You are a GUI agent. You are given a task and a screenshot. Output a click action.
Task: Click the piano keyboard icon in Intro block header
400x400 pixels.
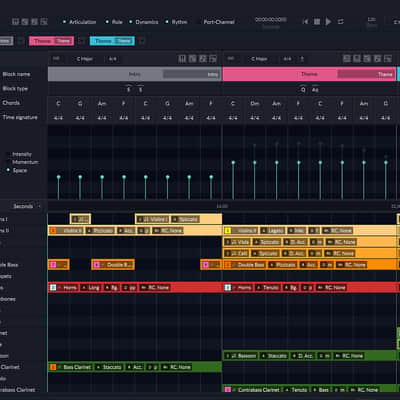182,59
